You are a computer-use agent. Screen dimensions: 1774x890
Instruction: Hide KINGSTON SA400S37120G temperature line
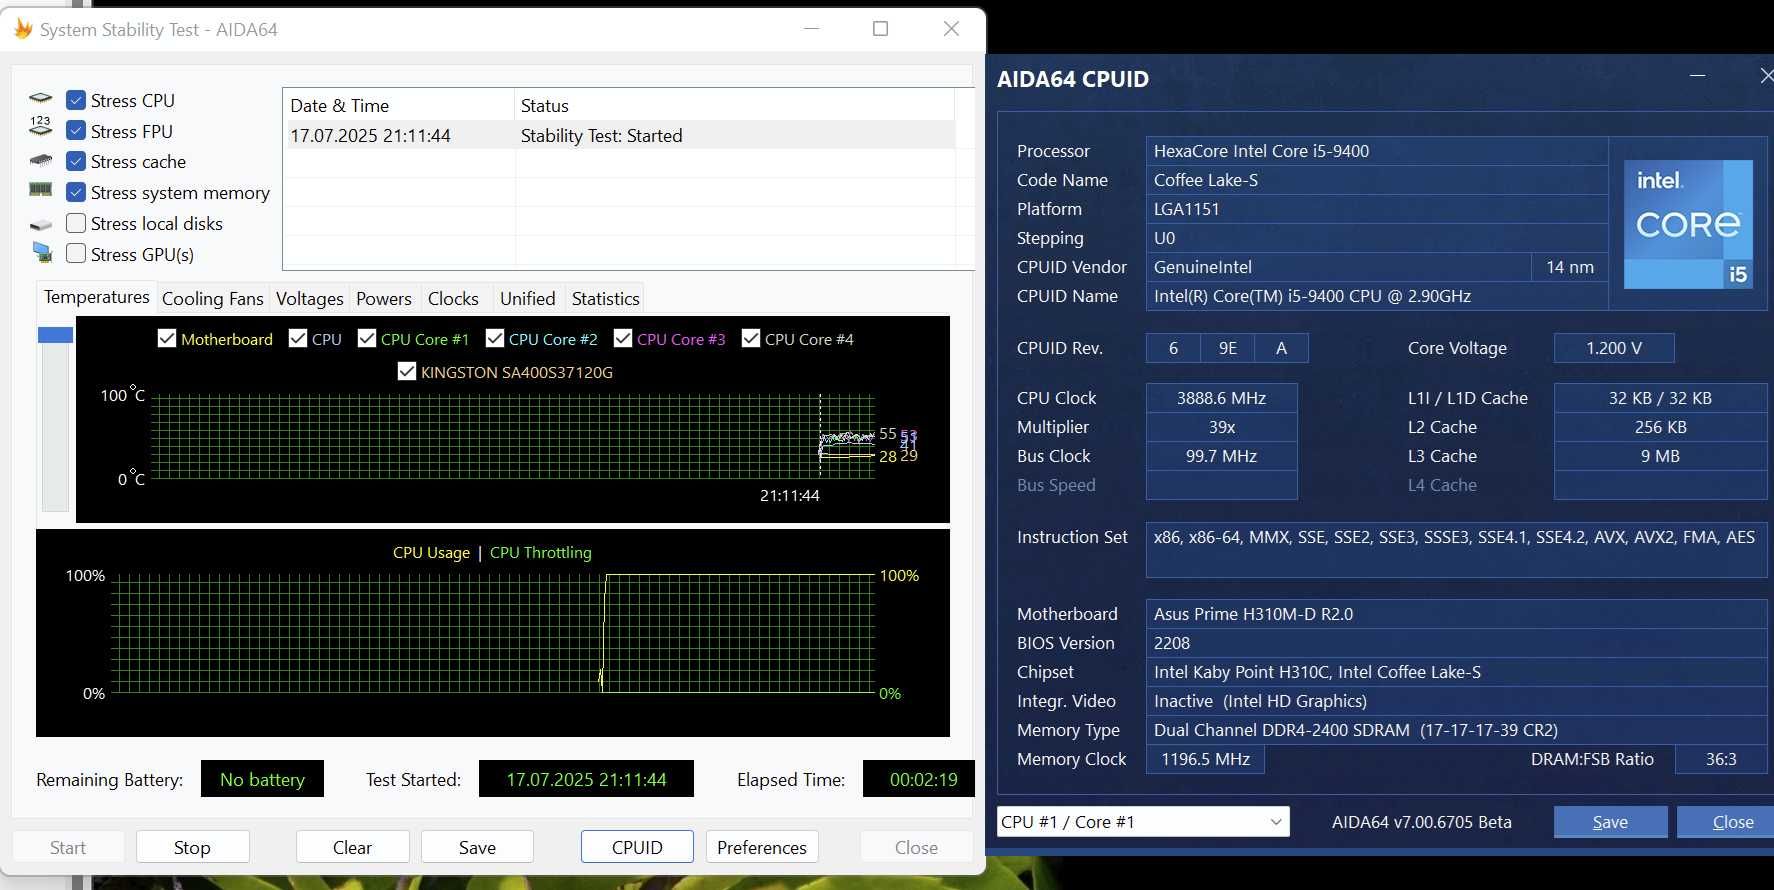click(406, 371)
